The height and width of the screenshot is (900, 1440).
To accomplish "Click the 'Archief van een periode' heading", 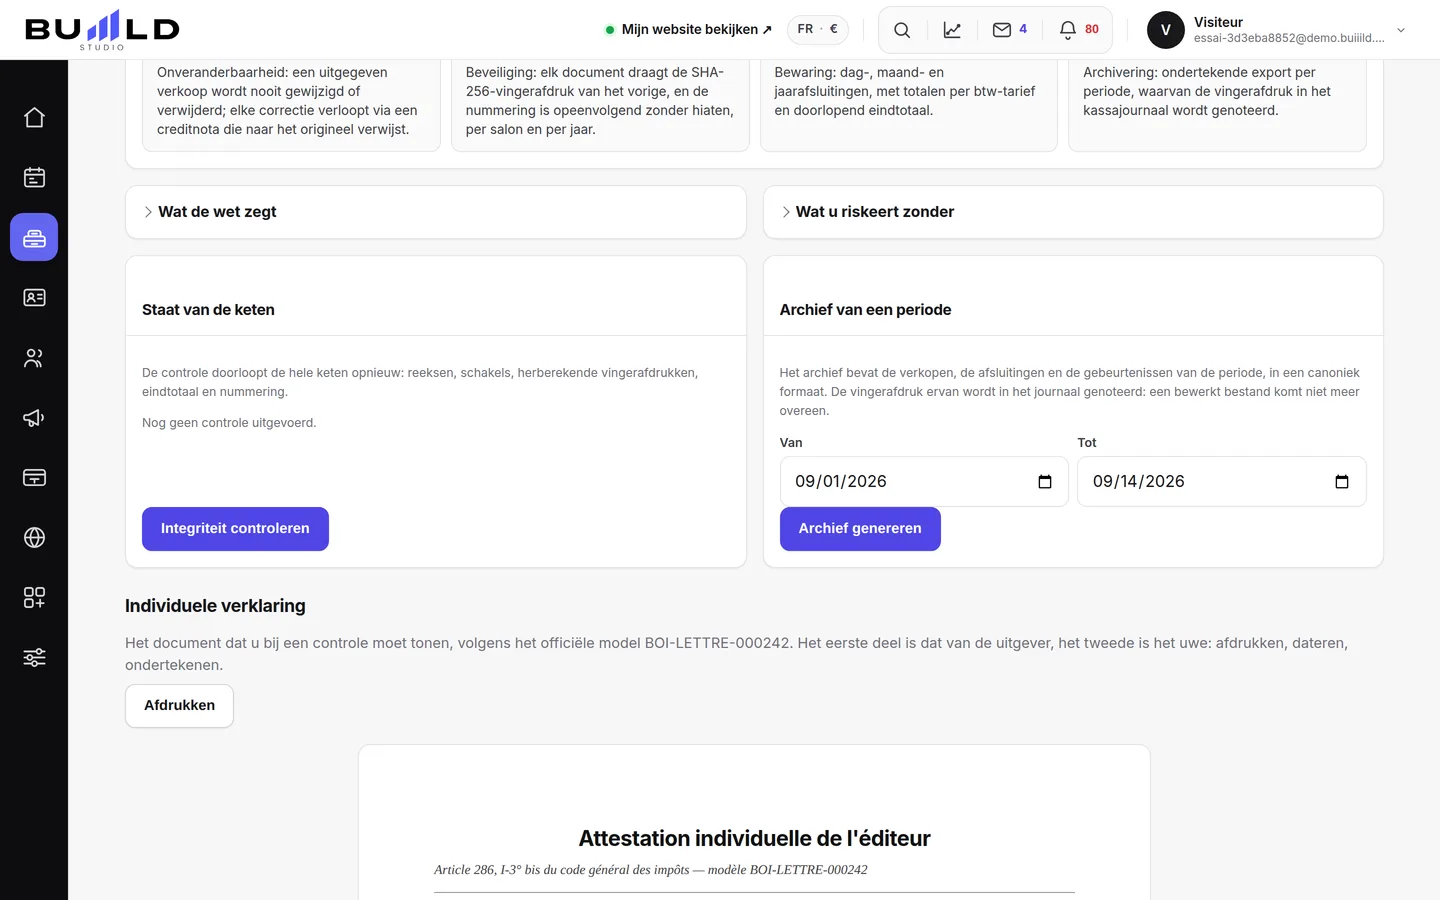I will click(x=865, y=310).
